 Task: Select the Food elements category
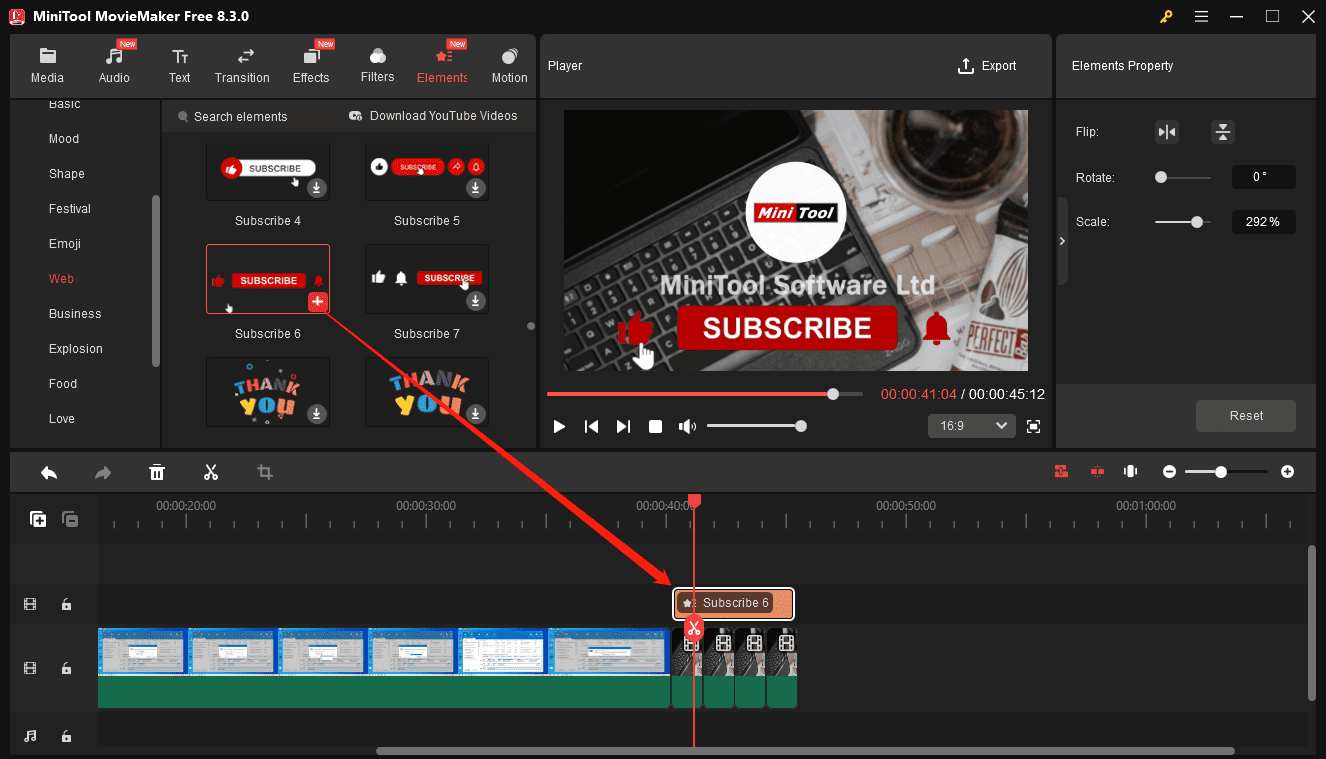click(63, 384)
